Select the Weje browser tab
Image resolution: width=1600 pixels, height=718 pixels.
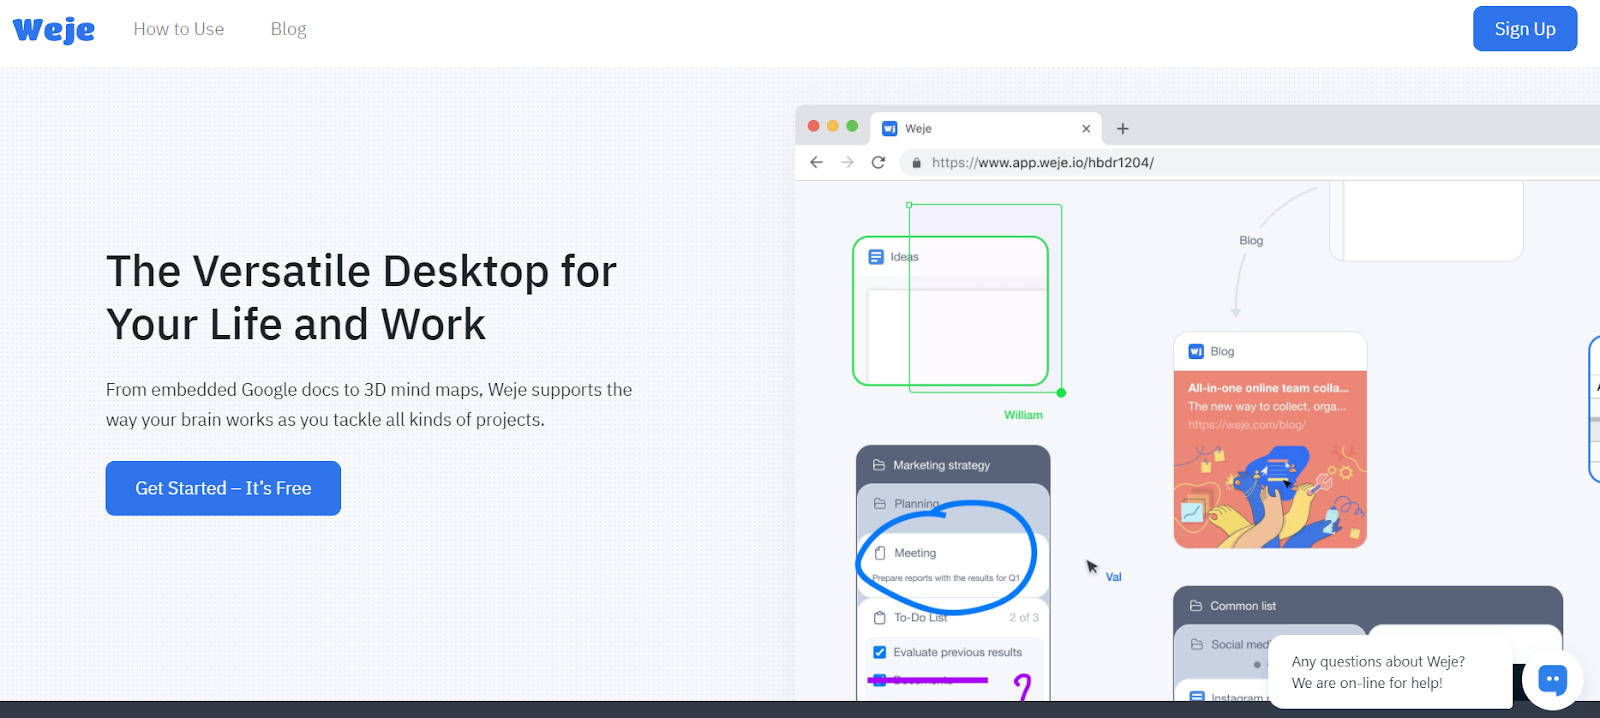[x=985, y=128]
